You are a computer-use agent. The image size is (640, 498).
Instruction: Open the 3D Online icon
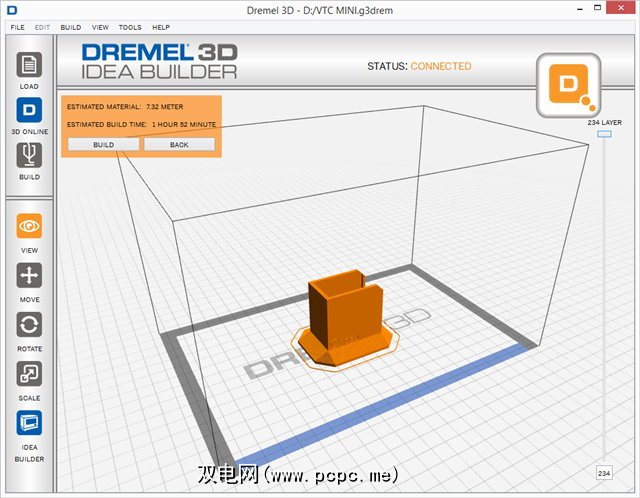click(29, 110)
